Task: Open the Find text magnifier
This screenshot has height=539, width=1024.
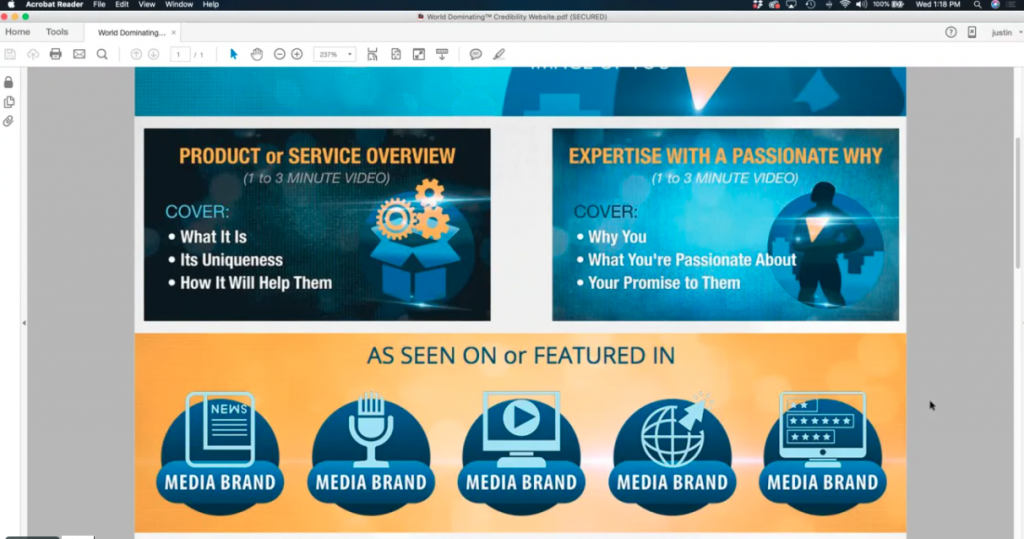Action: point(102,54)
